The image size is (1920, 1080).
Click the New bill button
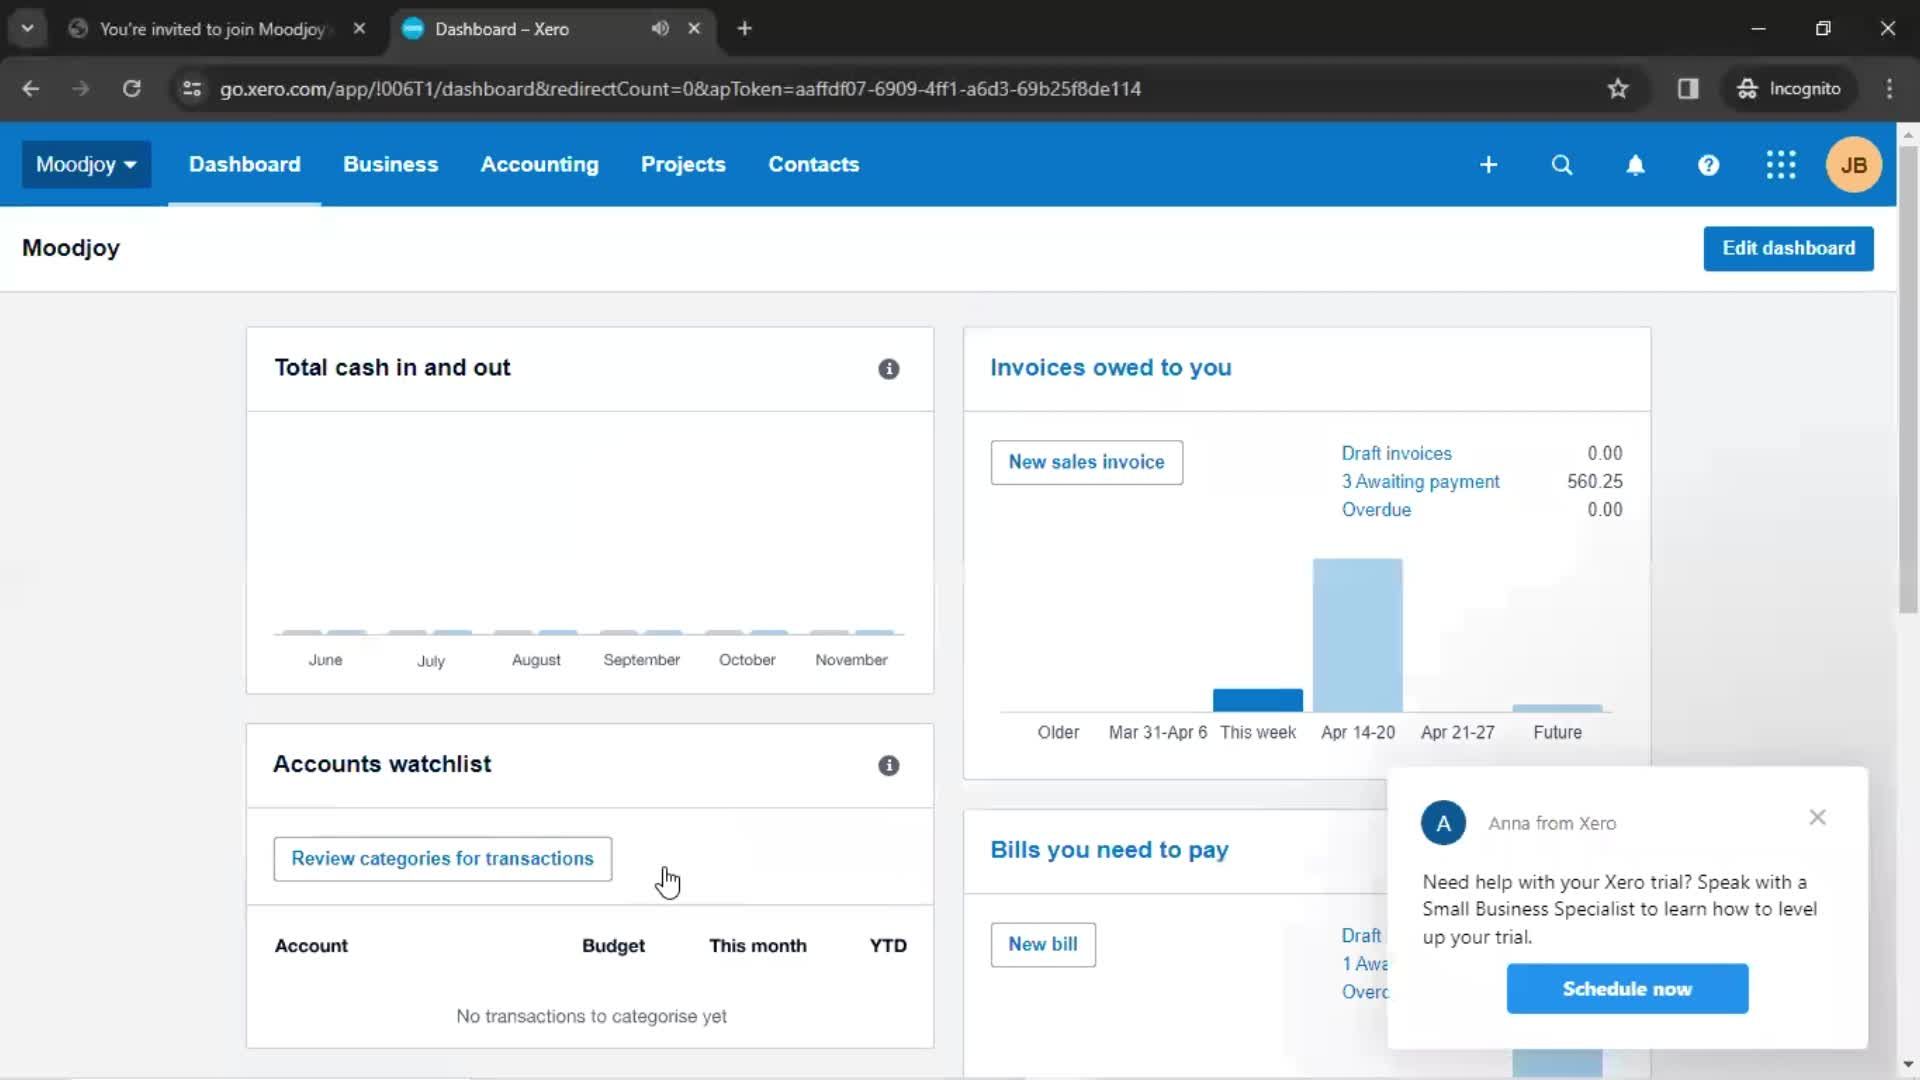(1043, 945)
